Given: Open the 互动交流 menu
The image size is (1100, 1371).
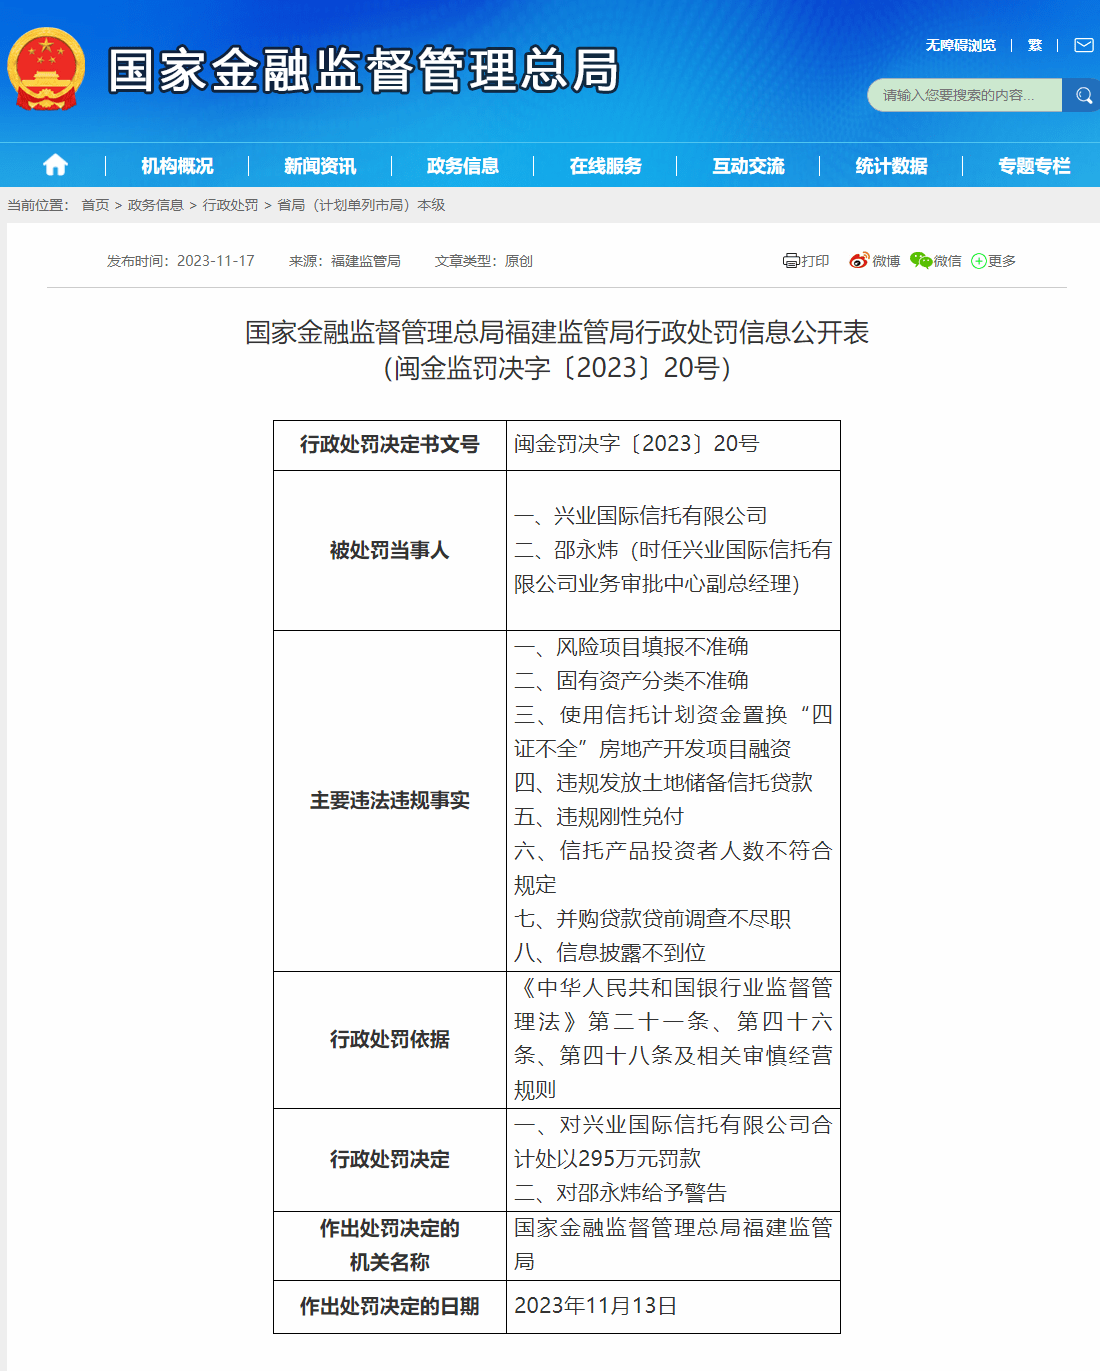Looking at the screenshot, I should [x=749, y=166].
